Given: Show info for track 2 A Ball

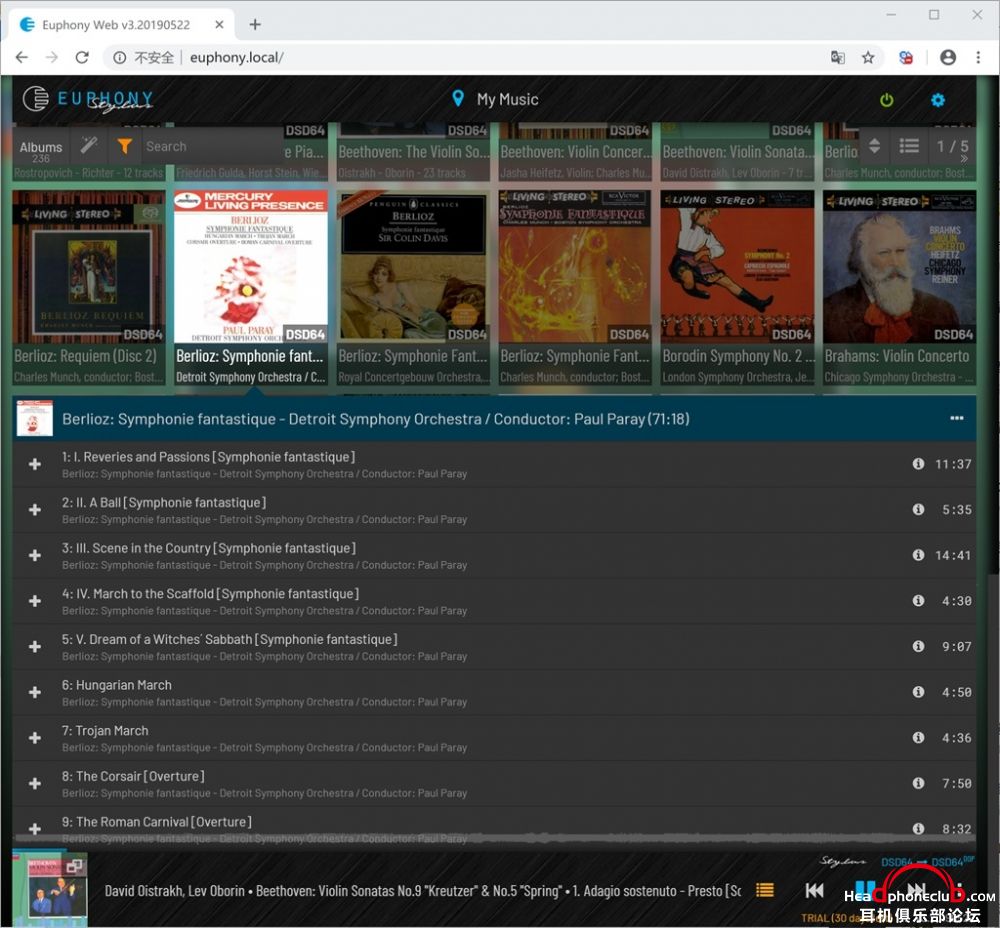Looking at the screenshot, I should pyautogui.click(x=918, y=509).
